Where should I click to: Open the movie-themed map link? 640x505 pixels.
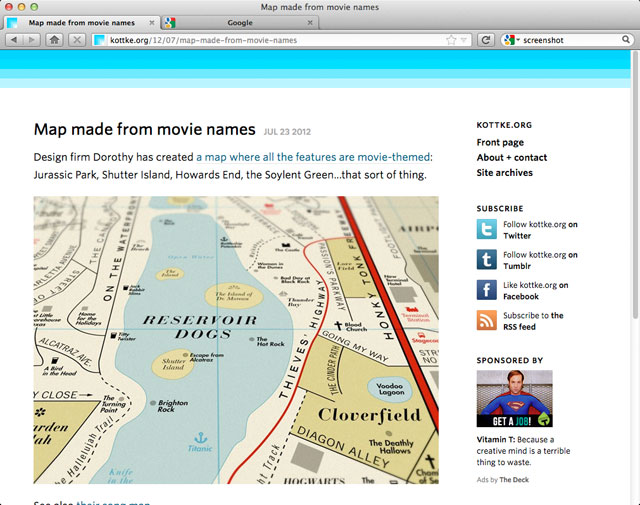313,157
